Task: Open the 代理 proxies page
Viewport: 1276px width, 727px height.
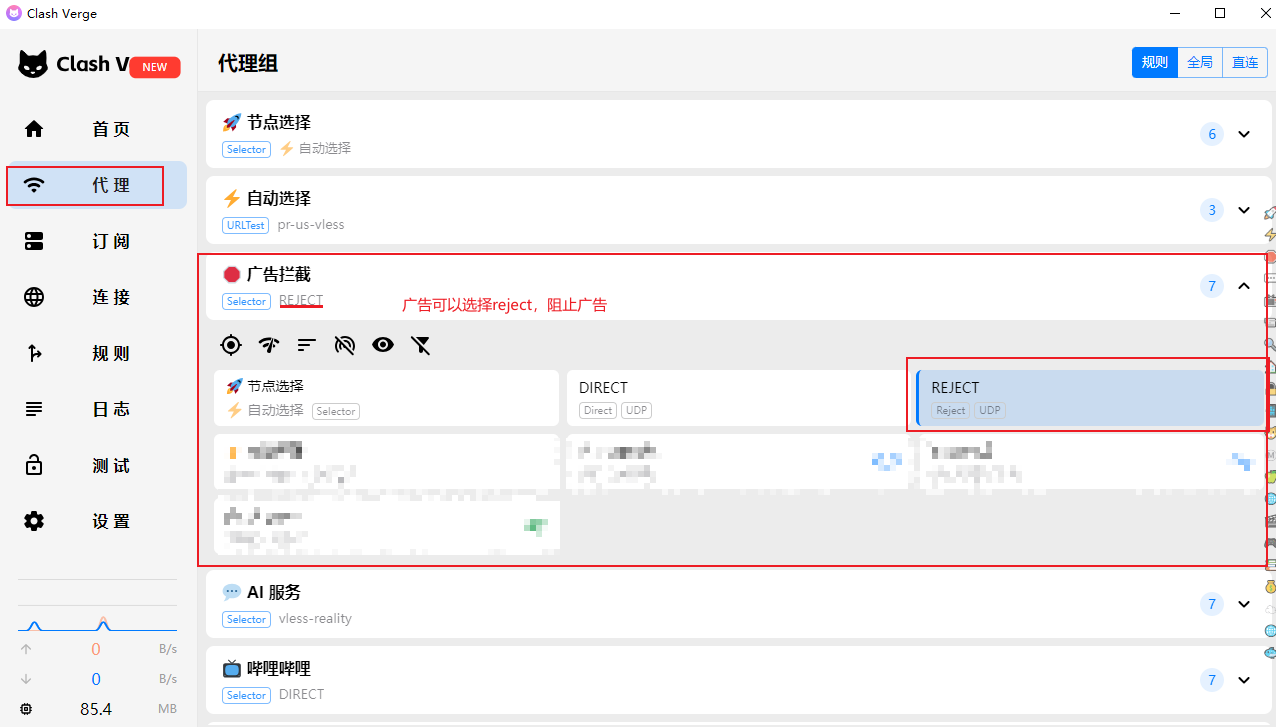Action: [x=97, y=185]
